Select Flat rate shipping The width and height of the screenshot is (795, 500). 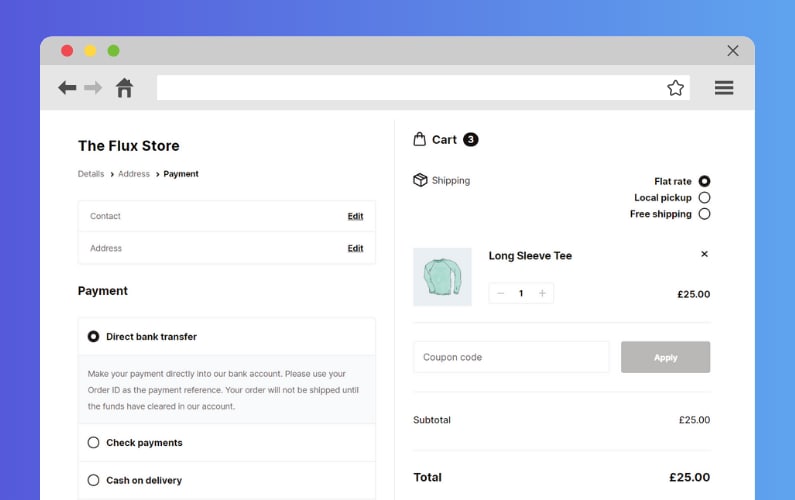[x=704, y=181]
